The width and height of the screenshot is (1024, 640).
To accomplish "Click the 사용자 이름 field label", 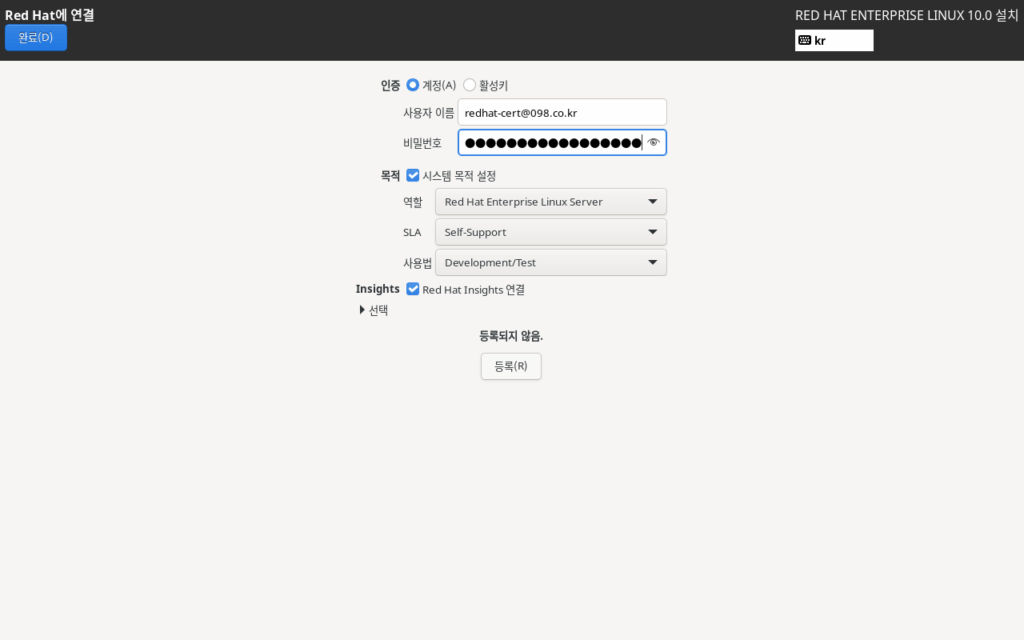I will click(x=428, y=113).
